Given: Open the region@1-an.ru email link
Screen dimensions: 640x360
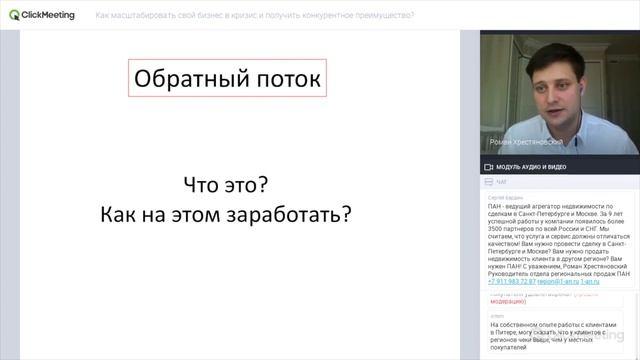Looking at the screenshot, I should [558, 282].
